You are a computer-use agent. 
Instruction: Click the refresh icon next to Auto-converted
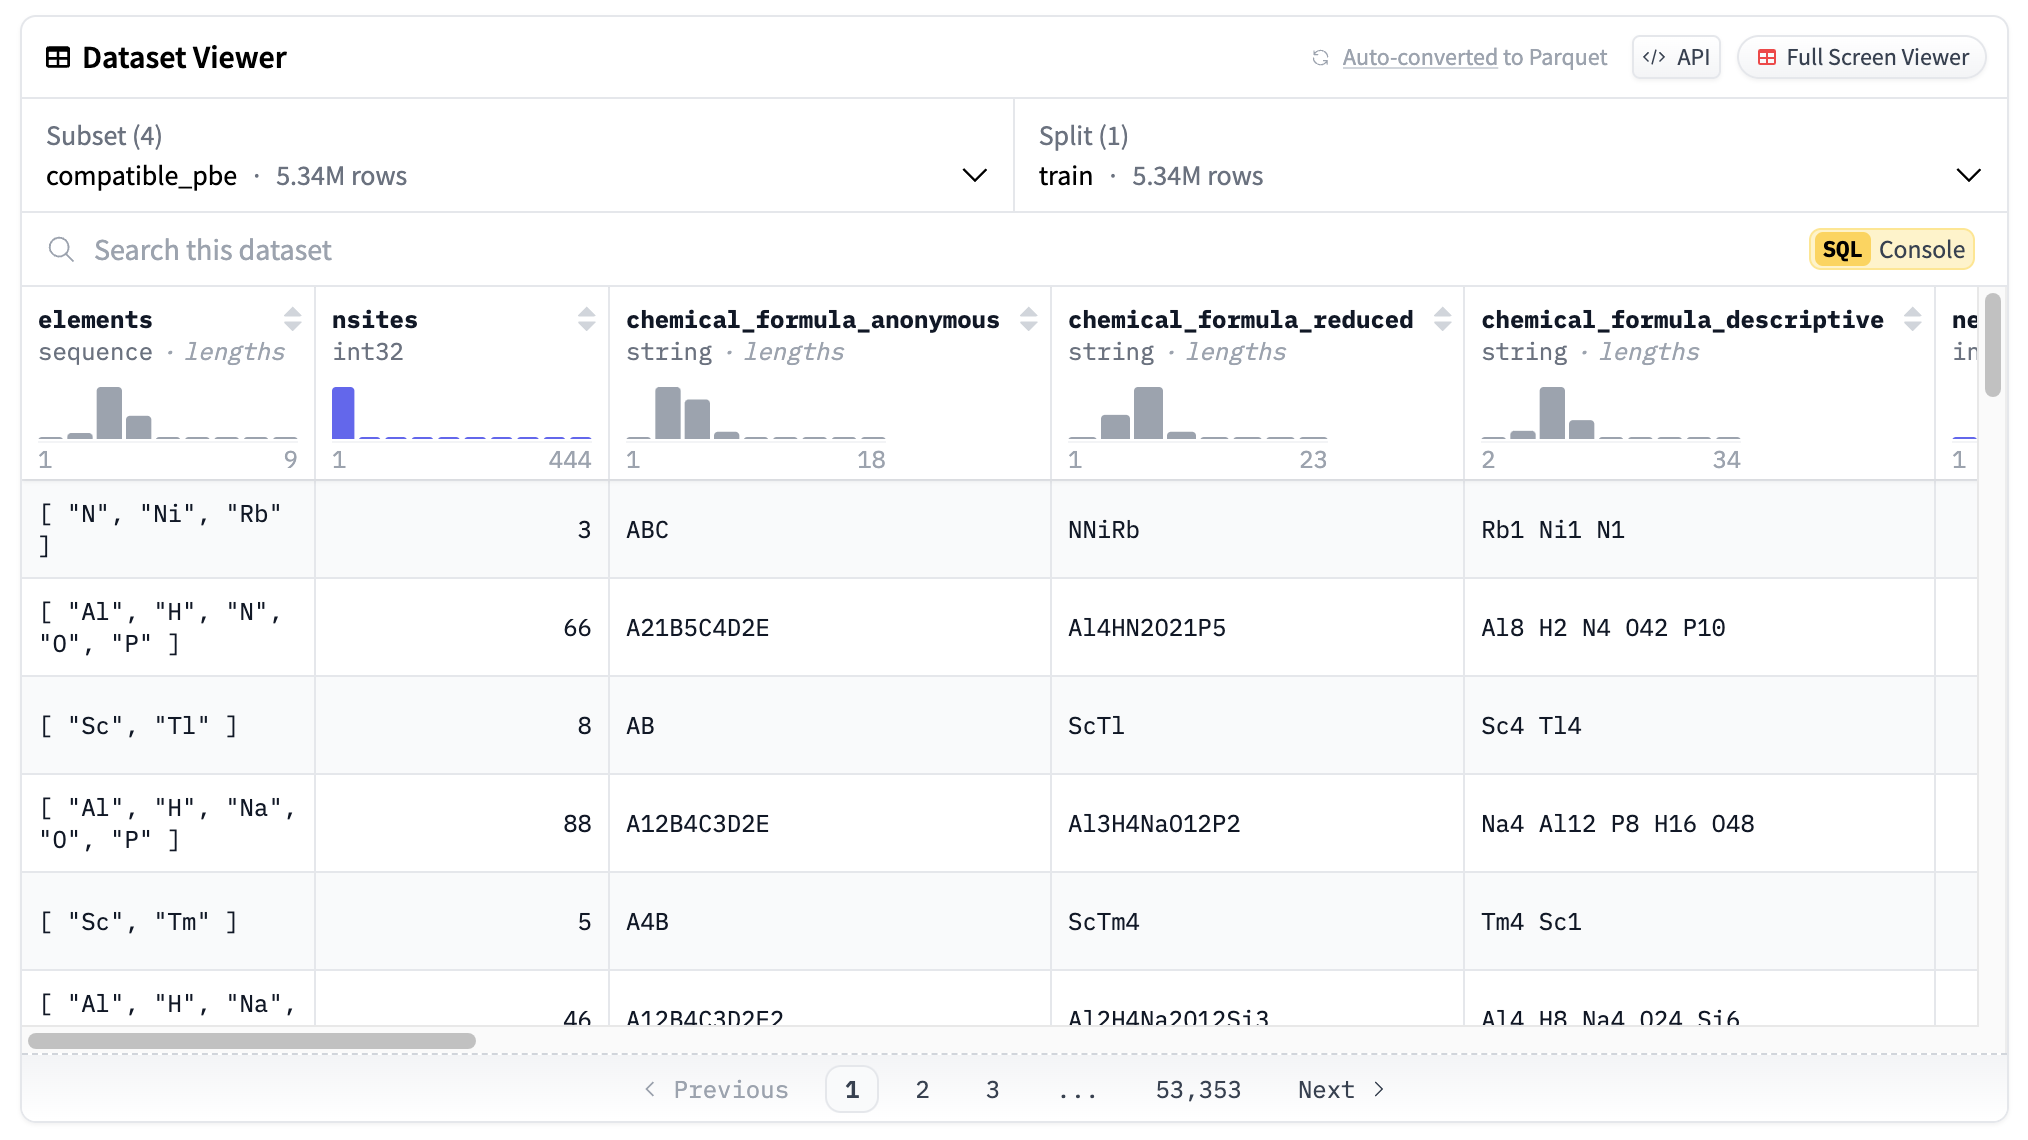click(x=1322, y=57)
